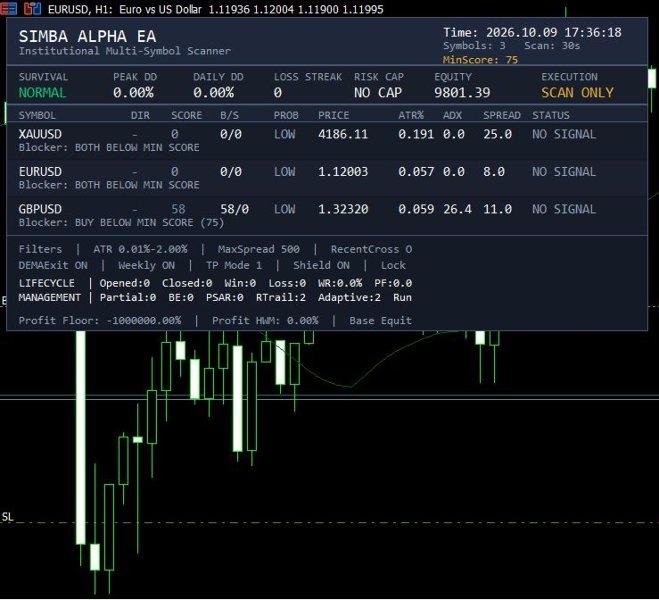Select the XAUUSD symbol row name
The image size is (659, 600).
tap(40, 134)
